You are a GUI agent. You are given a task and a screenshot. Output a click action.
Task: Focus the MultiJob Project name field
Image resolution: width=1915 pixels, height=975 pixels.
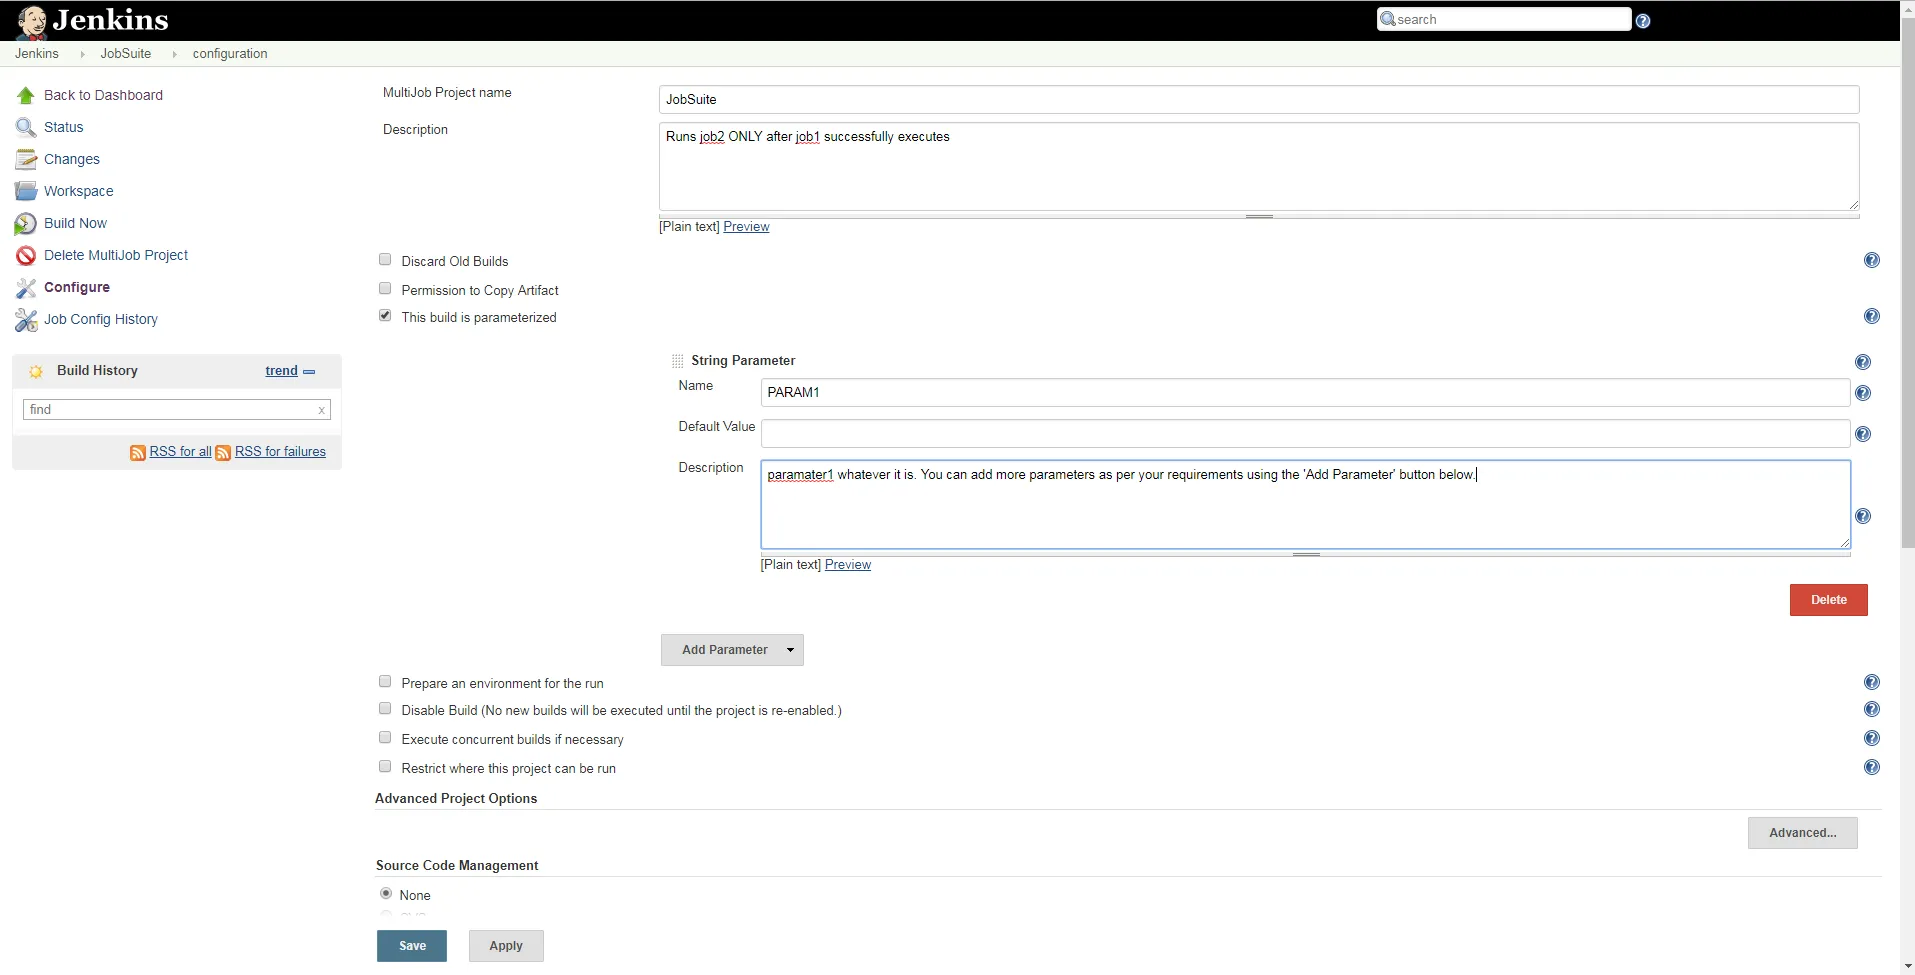click(1259, 100)
